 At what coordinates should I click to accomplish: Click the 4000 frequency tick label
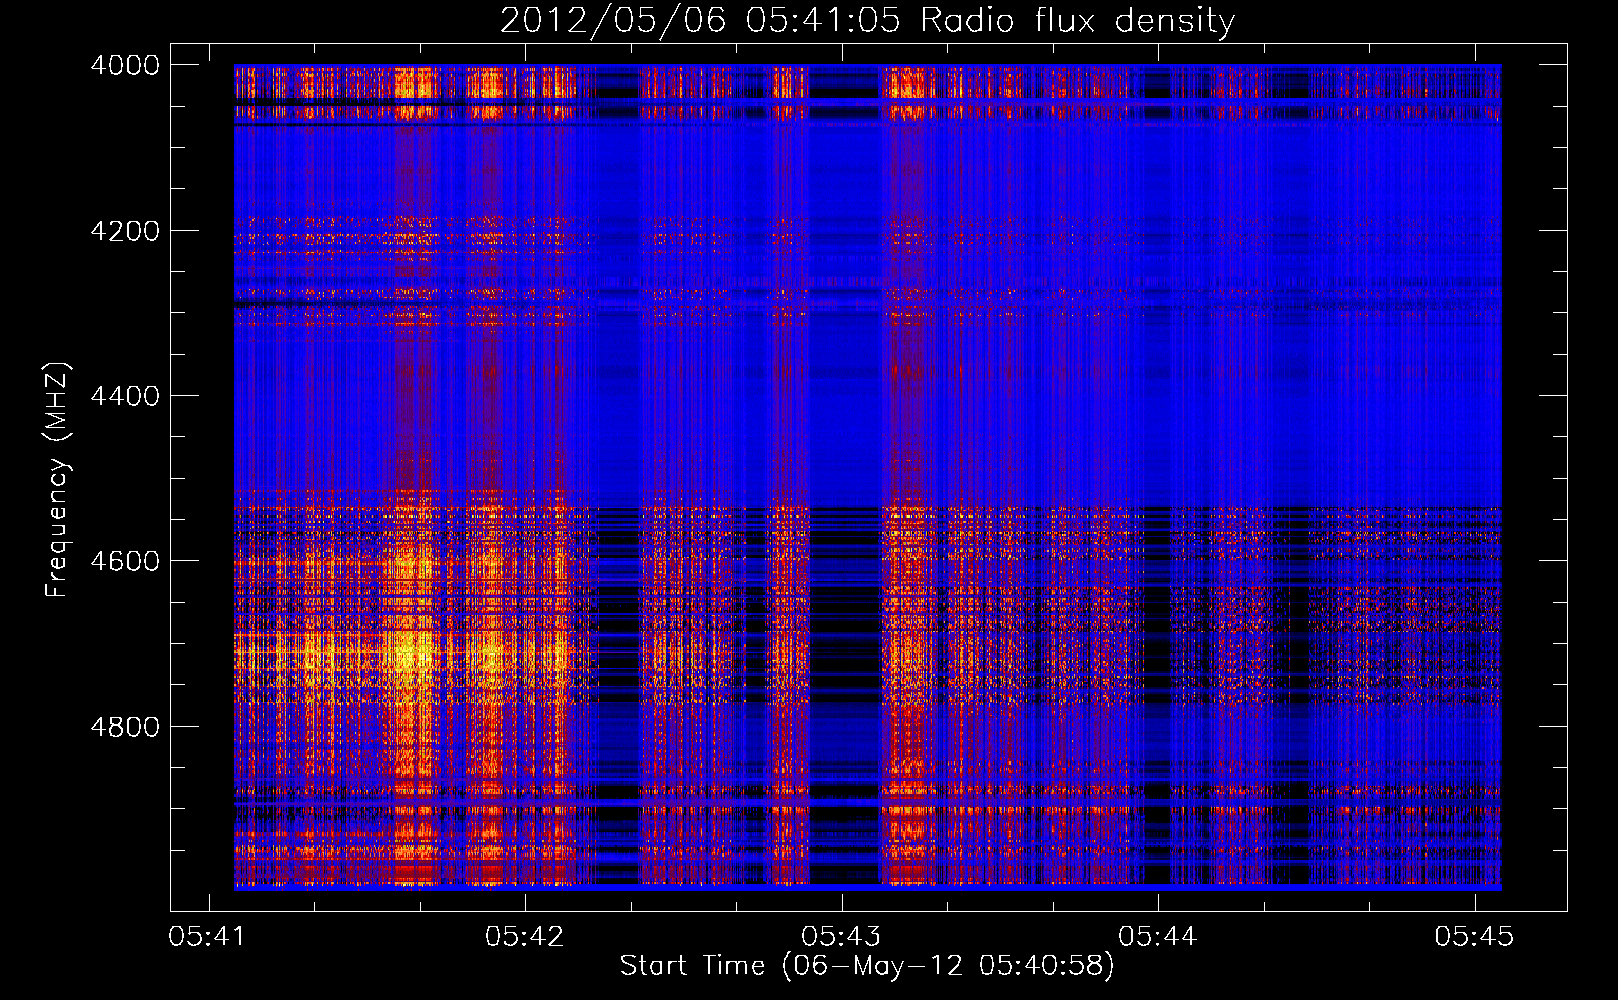(125, 65)
